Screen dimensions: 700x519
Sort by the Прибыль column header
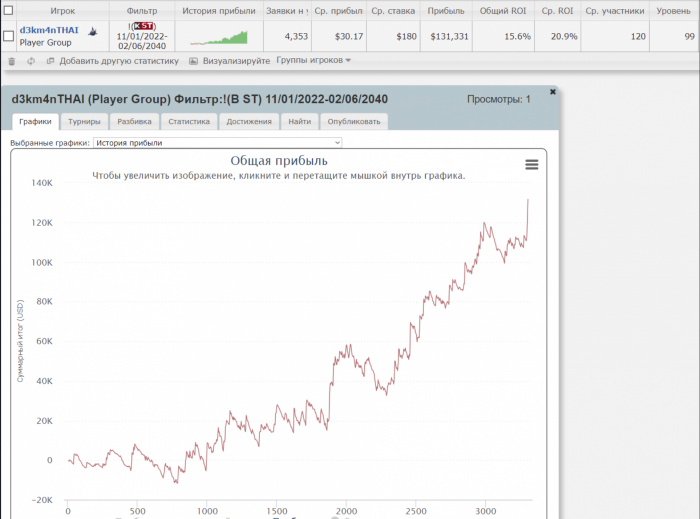(445, 10)
